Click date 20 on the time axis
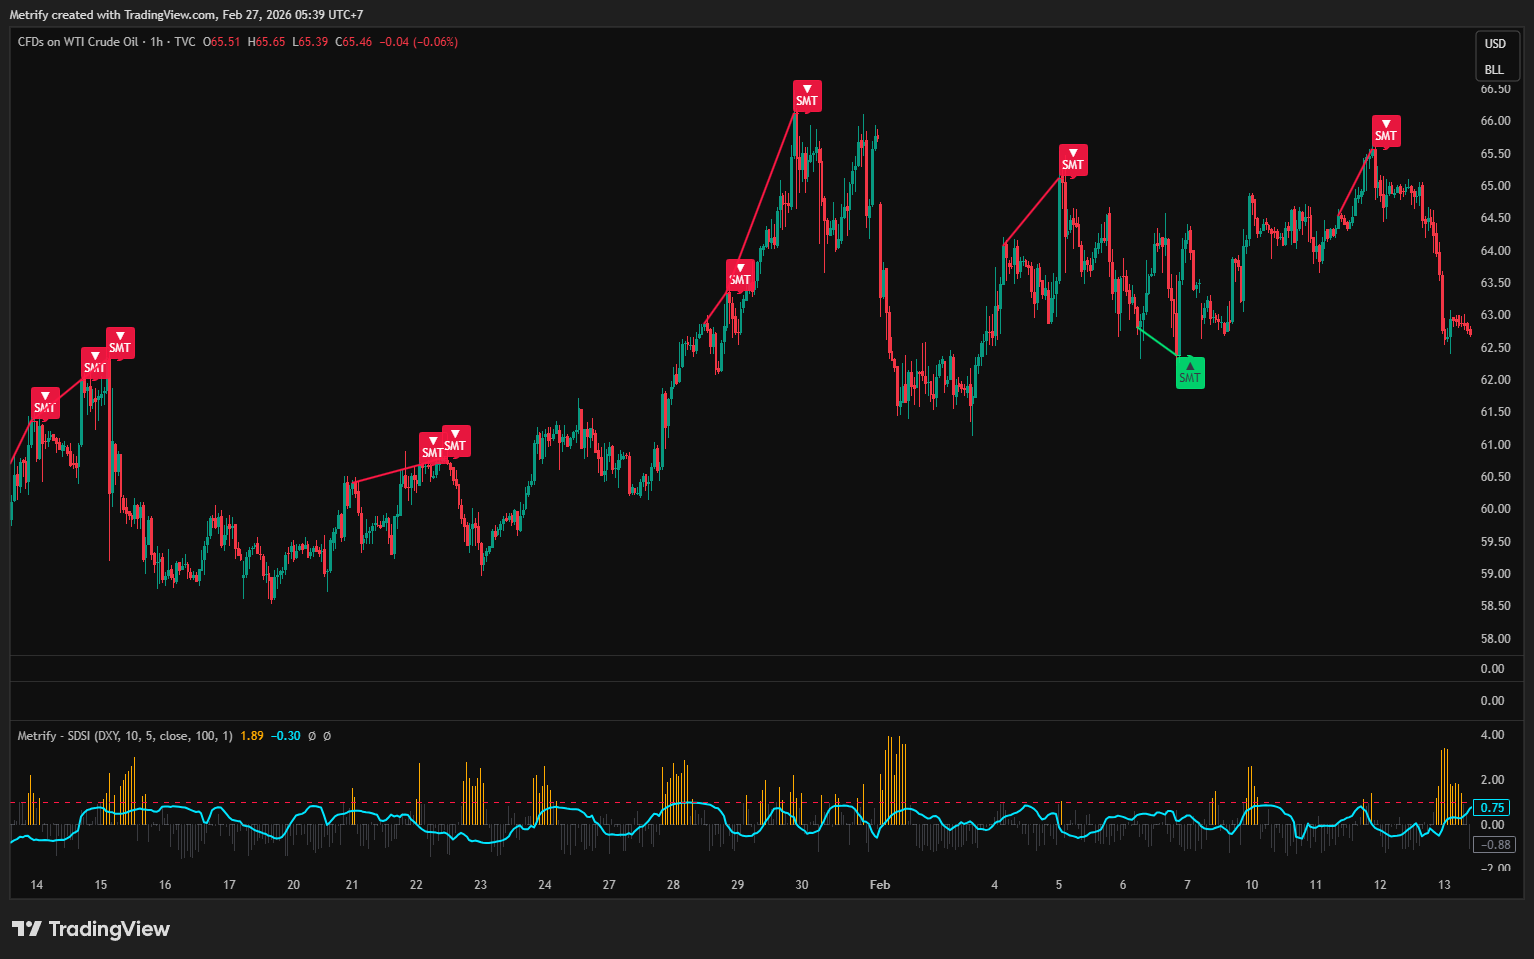This screenshot has width=1534, height=959. tap(293, 885)
